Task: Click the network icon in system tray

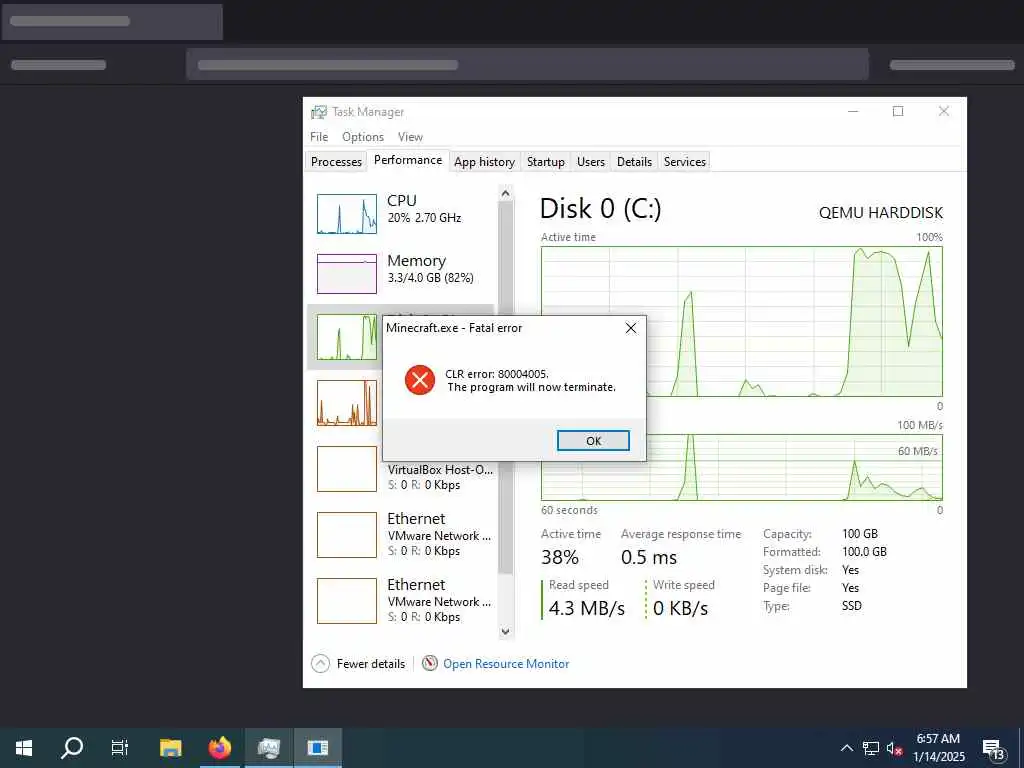Action: (x=871, y=748)
